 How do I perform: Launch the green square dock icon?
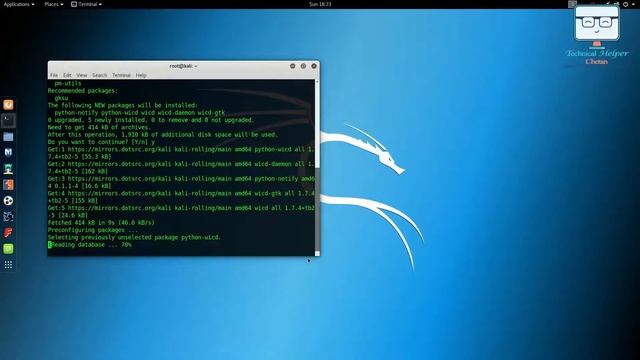click(8, 249)
